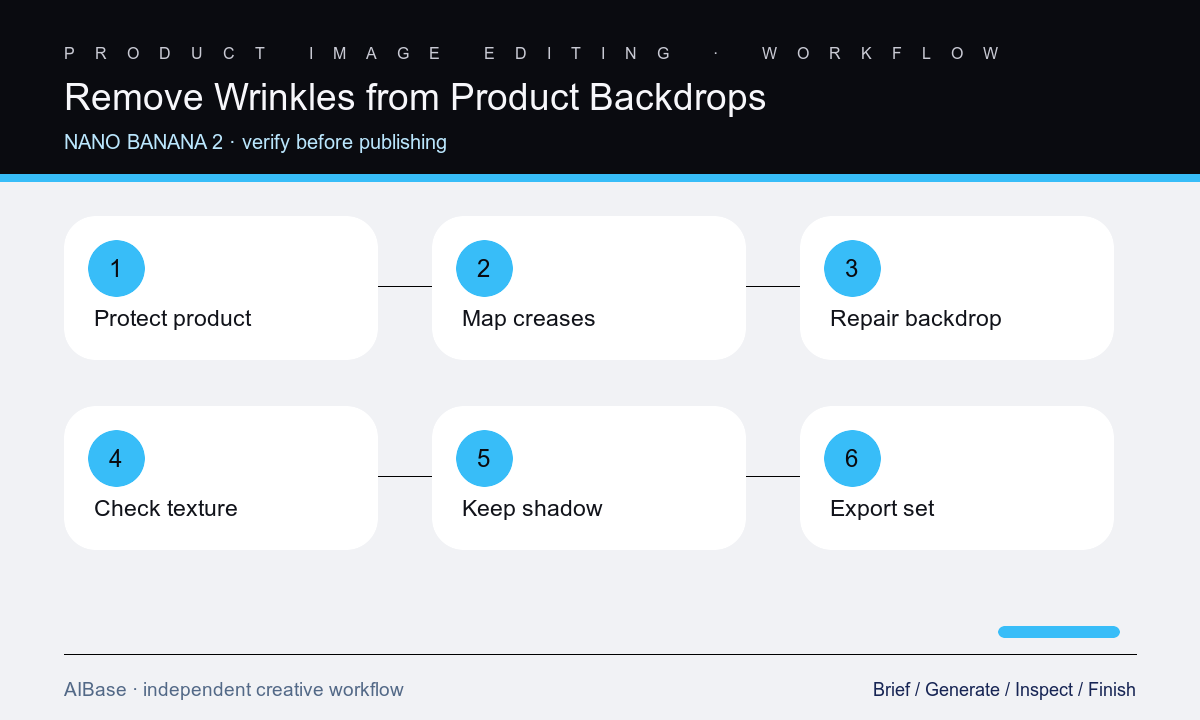Select the 'Protect product' label
The width and height of the screenshot is (1200, 720).
(172, 318)
